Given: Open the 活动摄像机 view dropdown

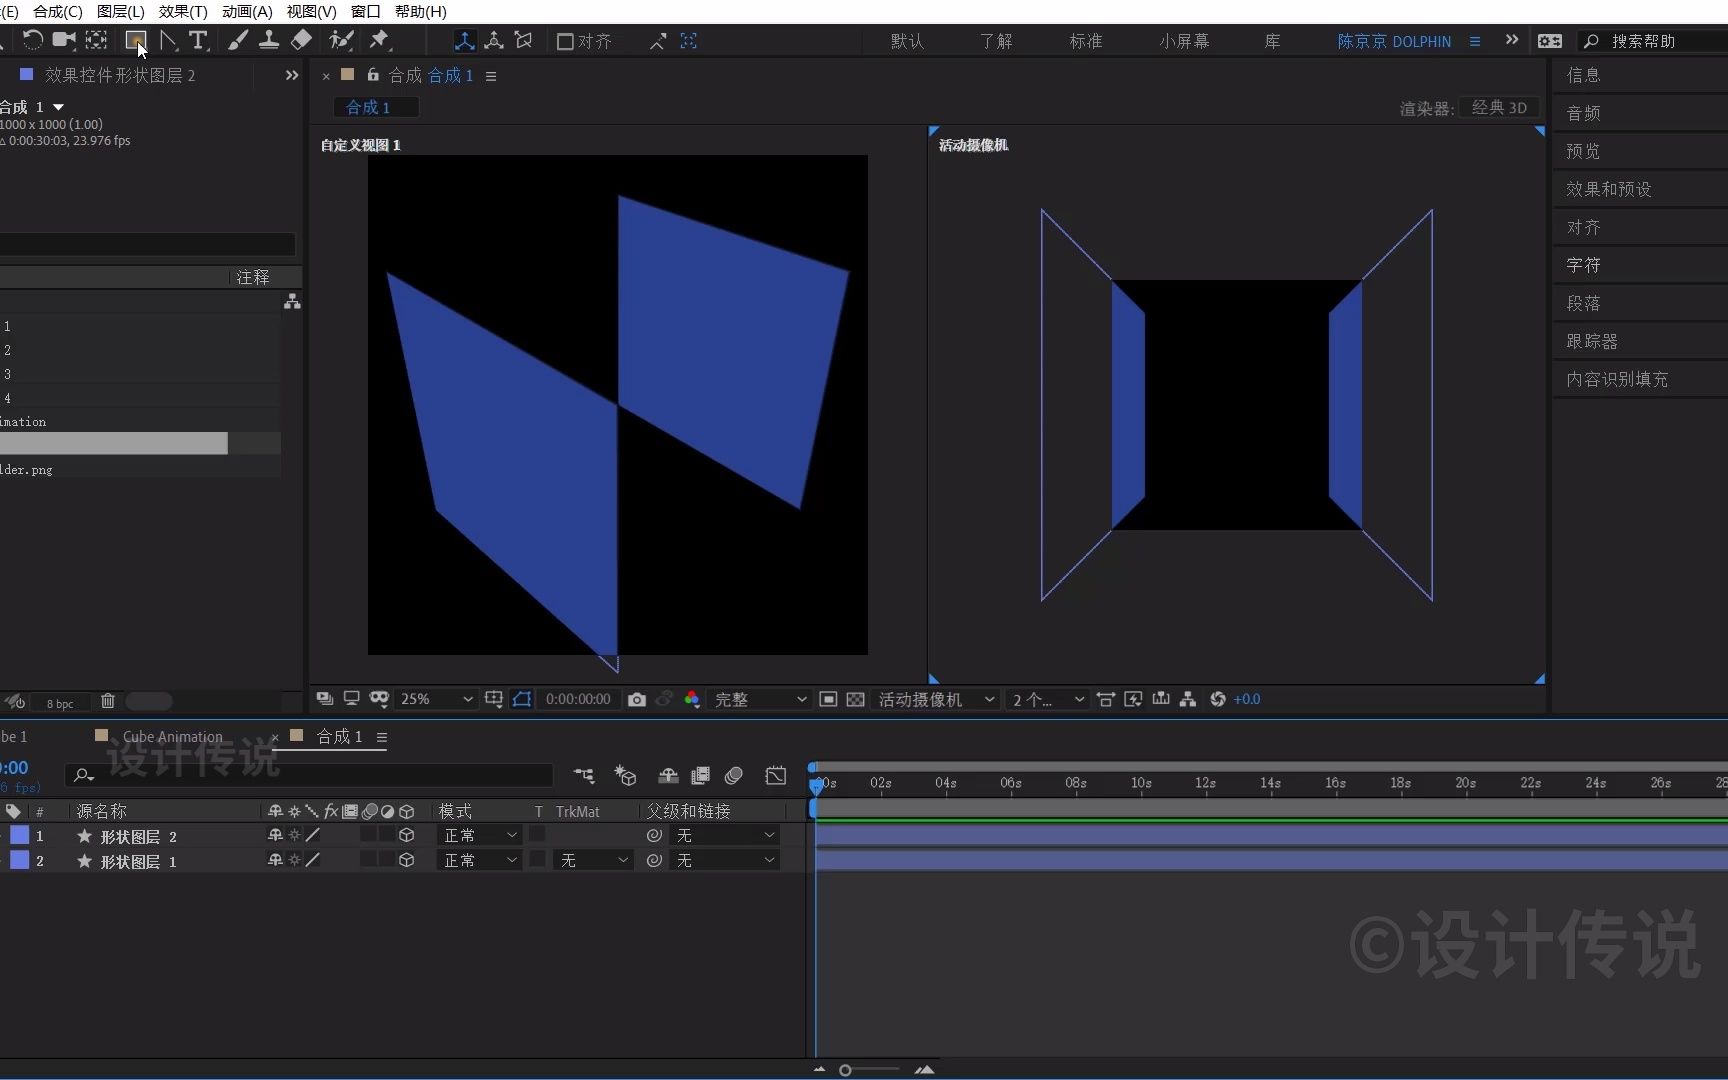Looking at the screenshot, I should tap(936, 700).
